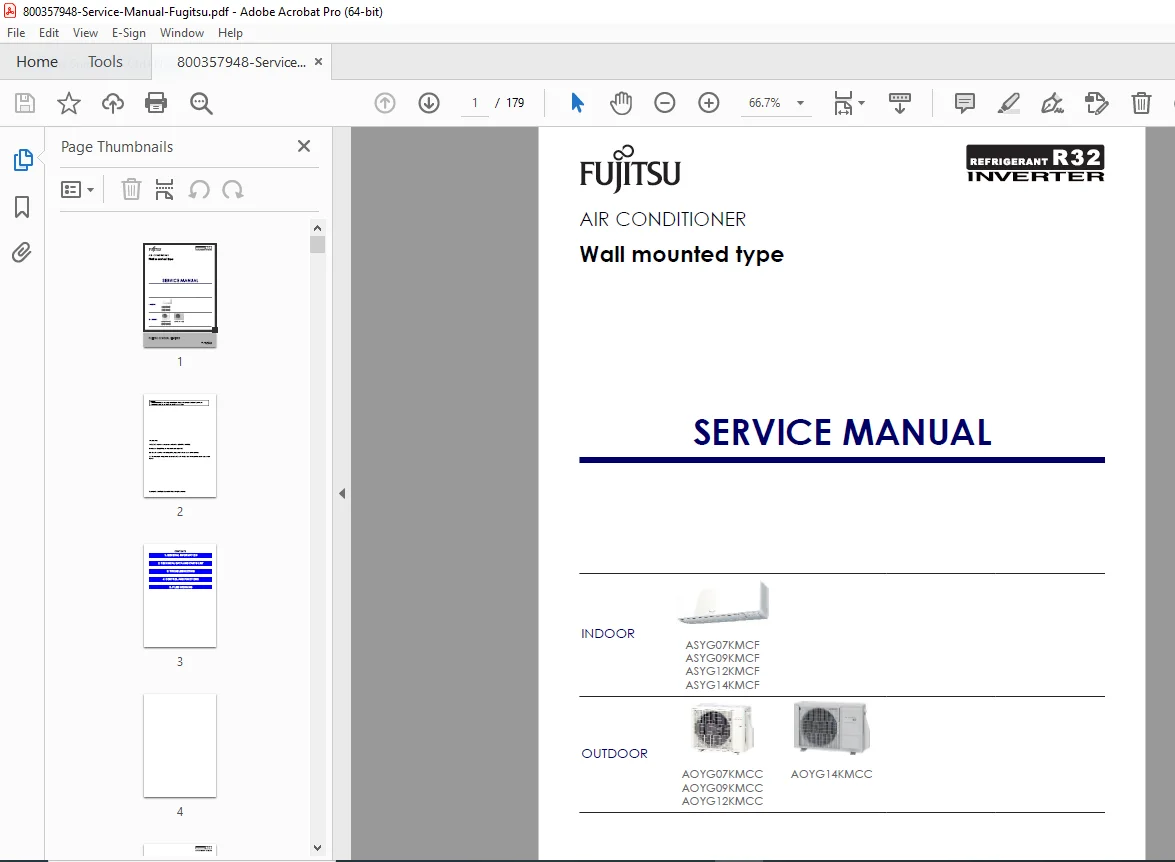
Task: Go to next page with the down arrow
Action: [x=429, y=103]
